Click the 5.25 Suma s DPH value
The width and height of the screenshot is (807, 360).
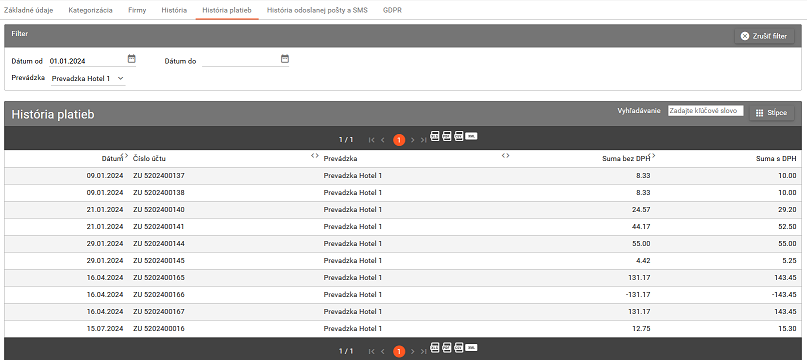[790, 261]
